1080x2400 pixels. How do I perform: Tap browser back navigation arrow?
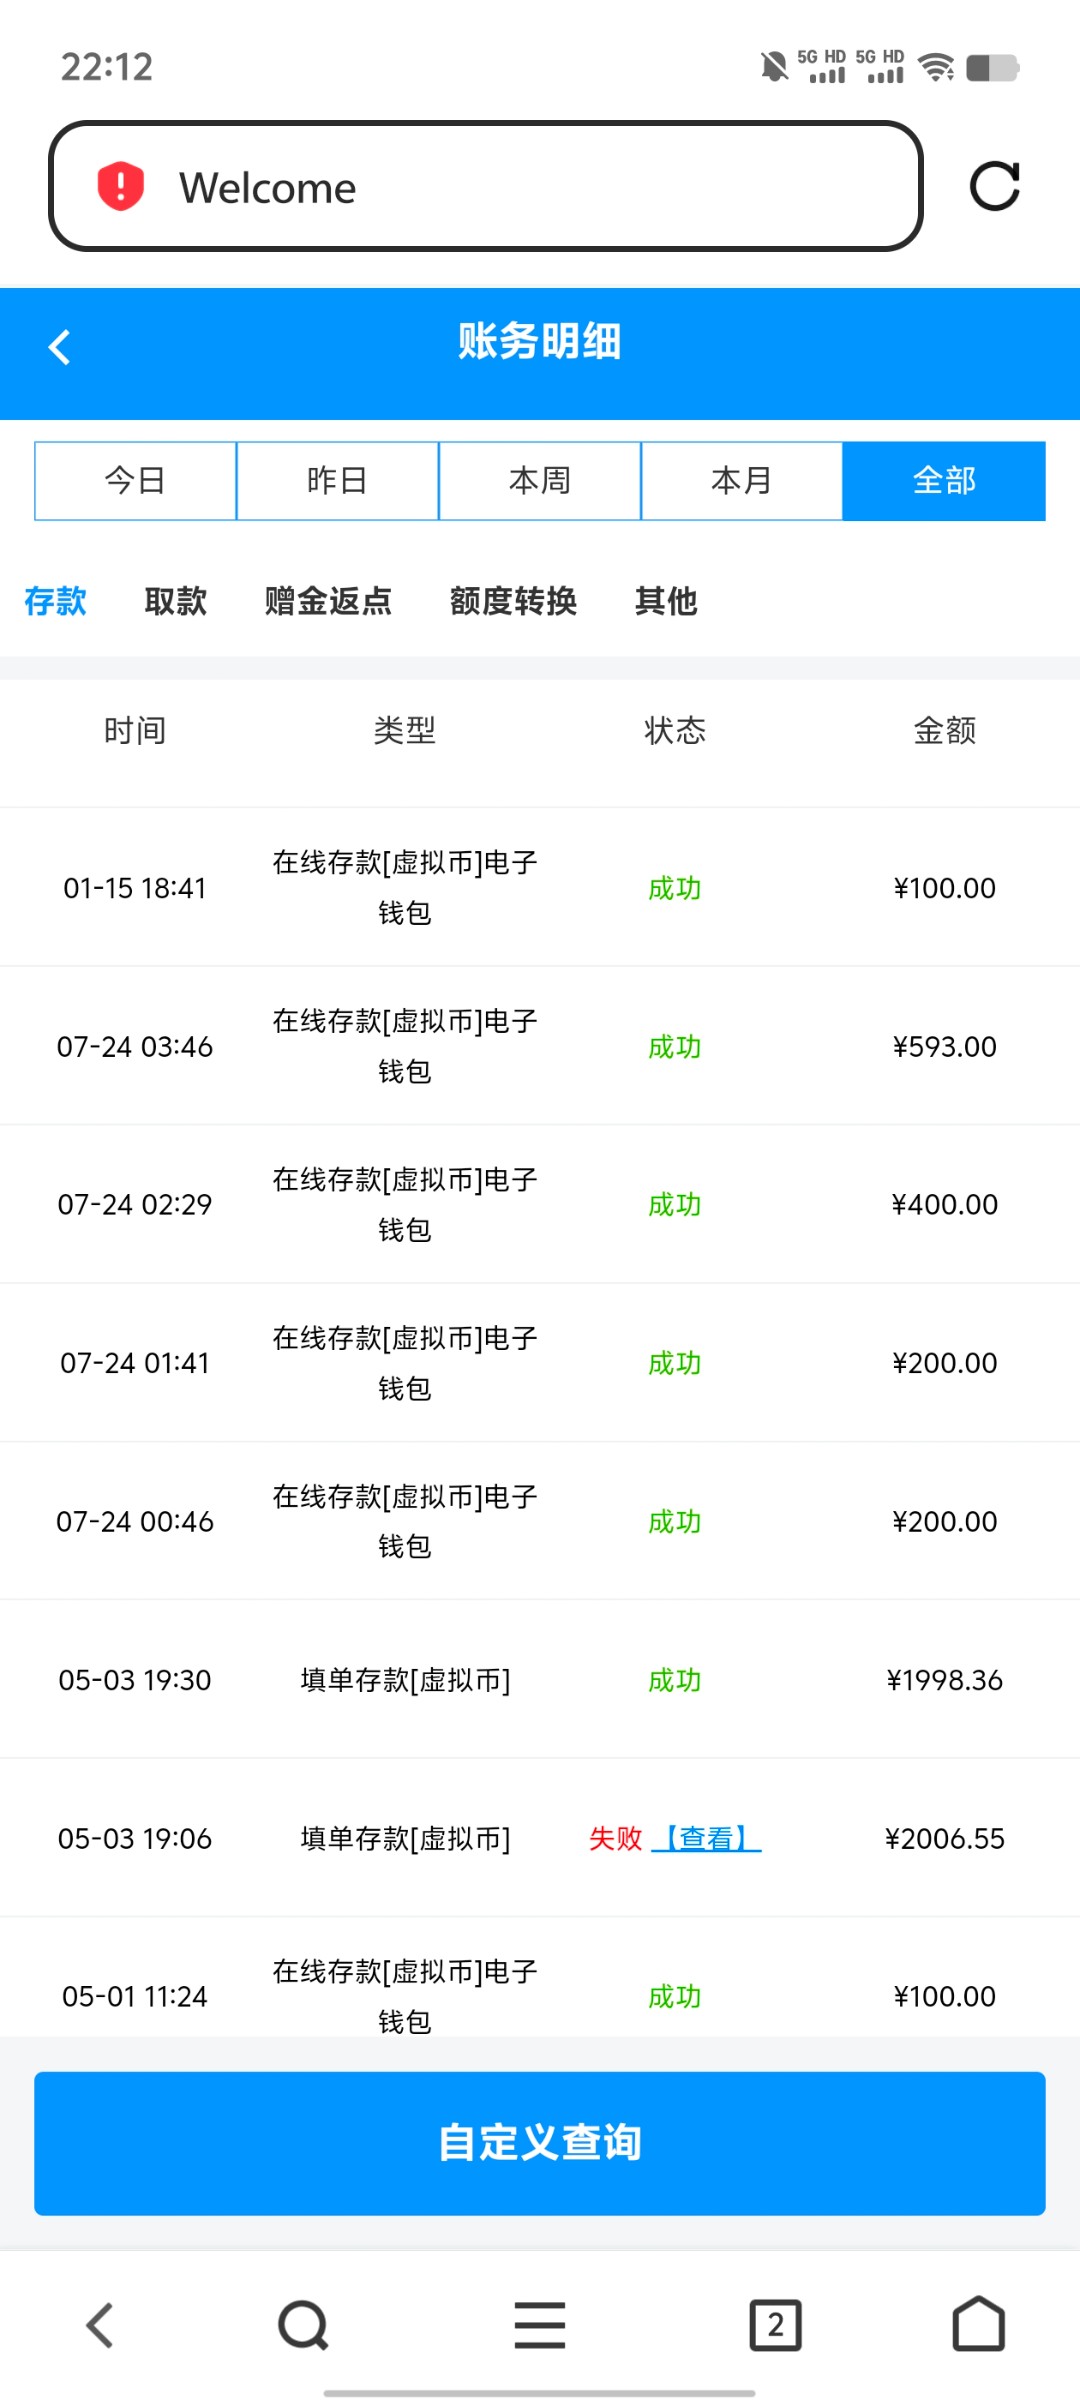tap(100, 2325)
